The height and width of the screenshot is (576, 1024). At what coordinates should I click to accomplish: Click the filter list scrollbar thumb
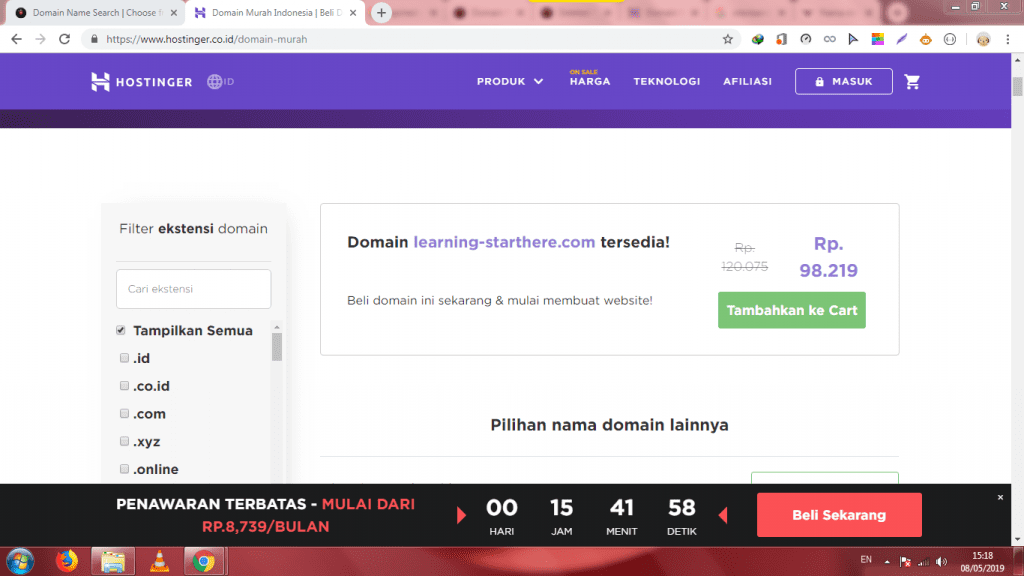[277, 347]
